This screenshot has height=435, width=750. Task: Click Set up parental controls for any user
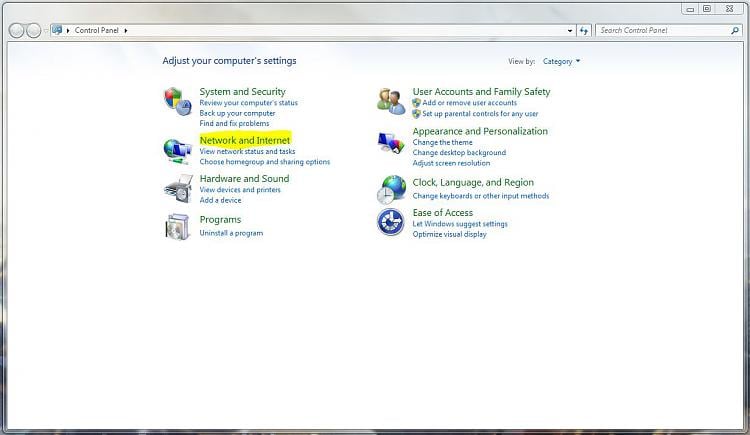click(x=480, y=114)
